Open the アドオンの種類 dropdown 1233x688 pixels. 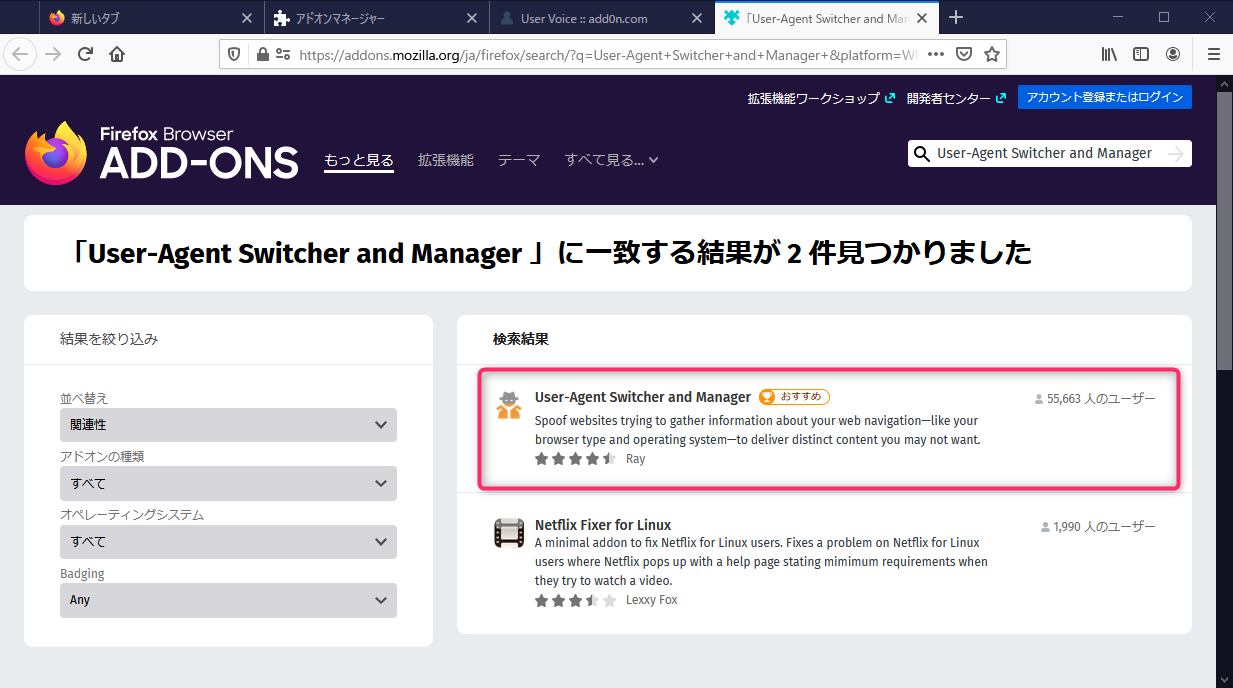point(228,483)
